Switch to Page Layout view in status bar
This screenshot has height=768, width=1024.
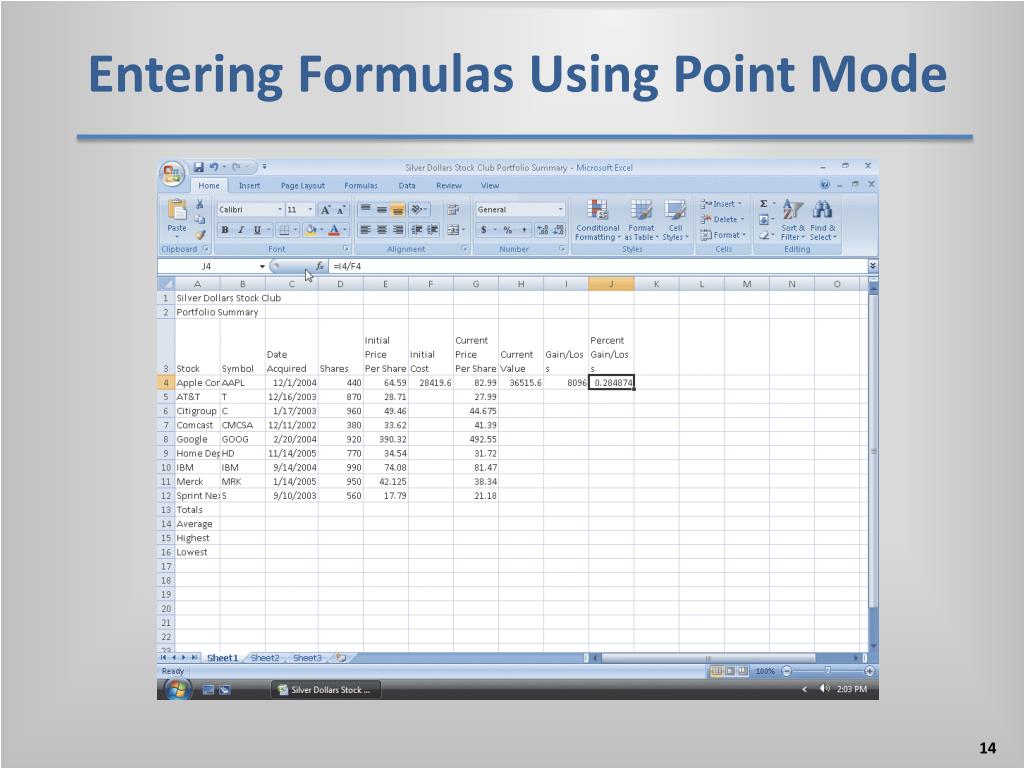730,671
